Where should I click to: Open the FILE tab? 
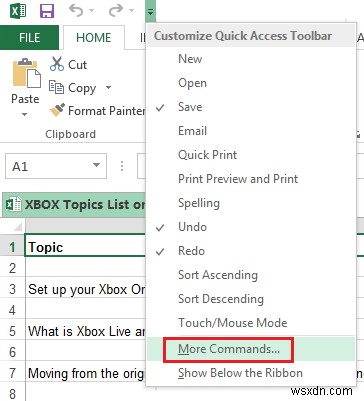click(29, 38)
